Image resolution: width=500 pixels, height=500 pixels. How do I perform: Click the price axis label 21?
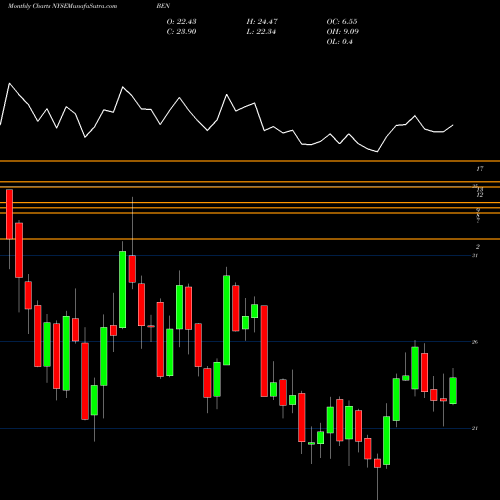coord(475,428)
